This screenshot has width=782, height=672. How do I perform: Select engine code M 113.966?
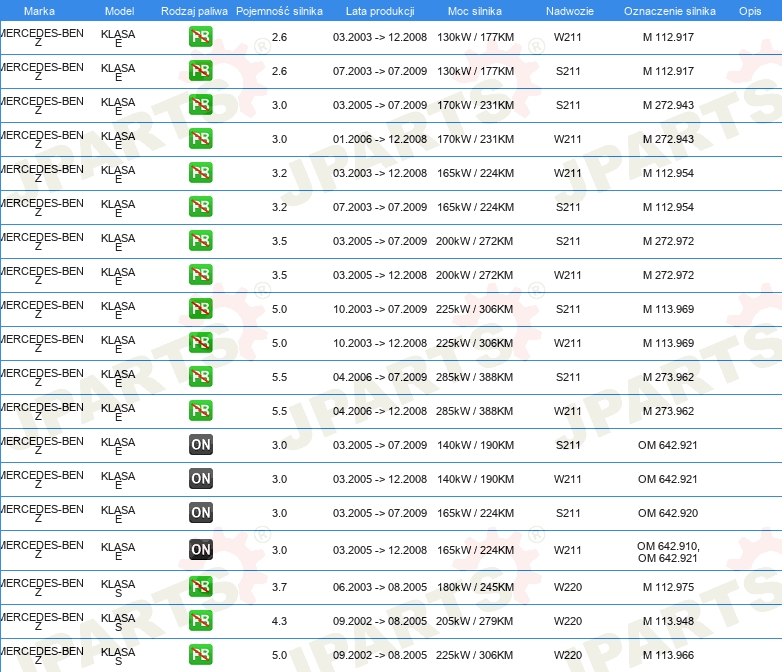(x=668, y=655)
